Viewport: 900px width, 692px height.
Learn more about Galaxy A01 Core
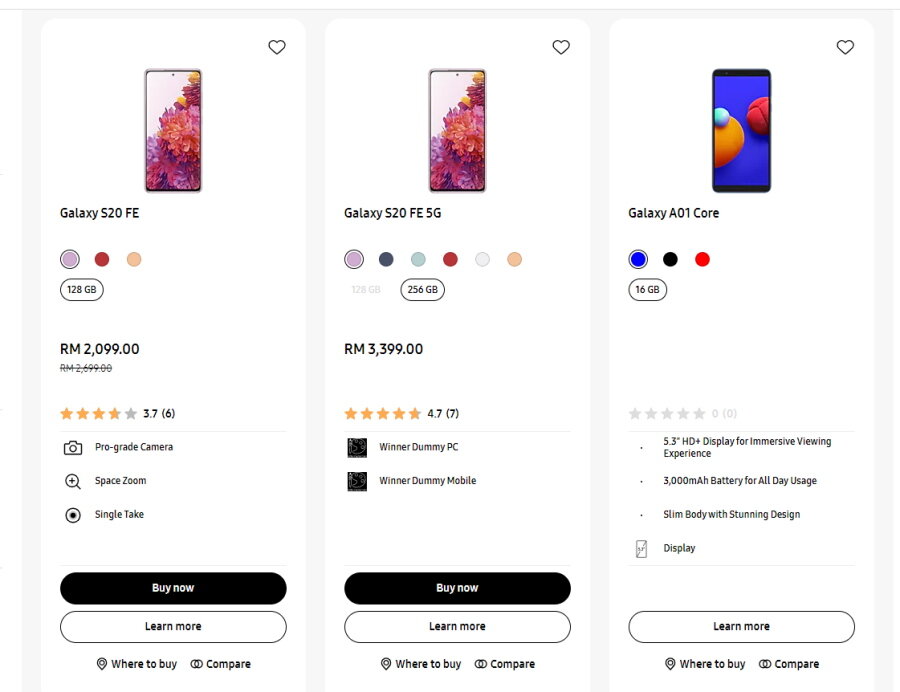click(741, 627)
